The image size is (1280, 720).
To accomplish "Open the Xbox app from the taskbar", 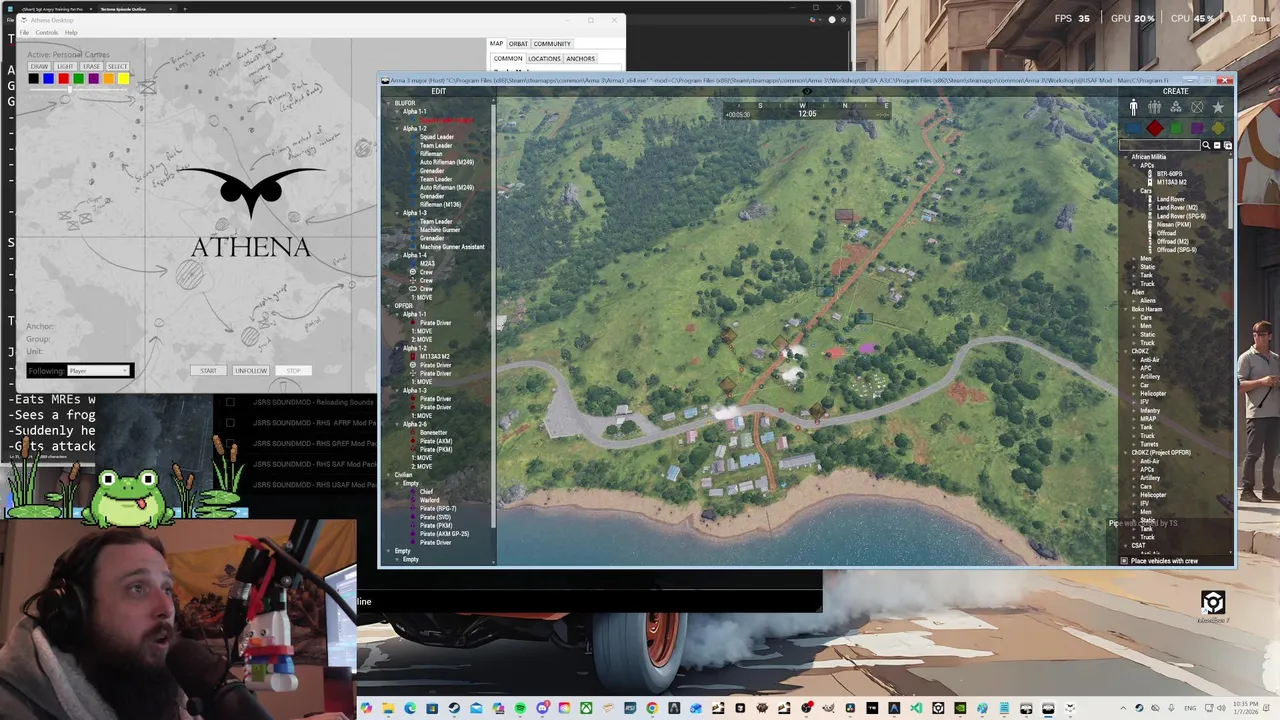I will [x=586, y=708].
